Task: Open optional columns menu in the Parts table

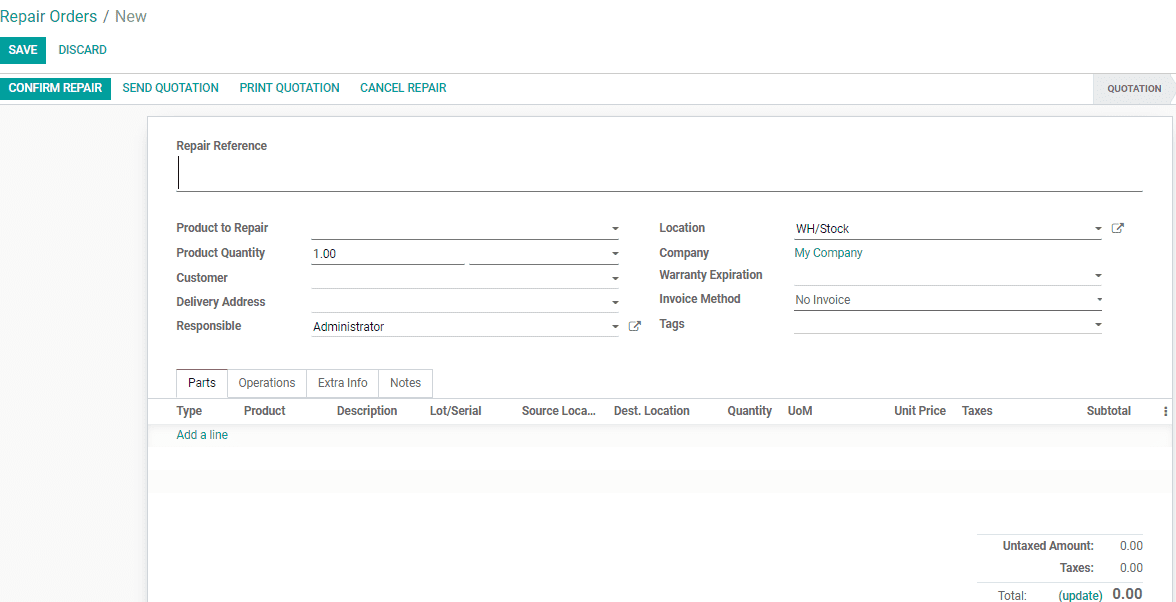Action: click(x=1165, y=411)
